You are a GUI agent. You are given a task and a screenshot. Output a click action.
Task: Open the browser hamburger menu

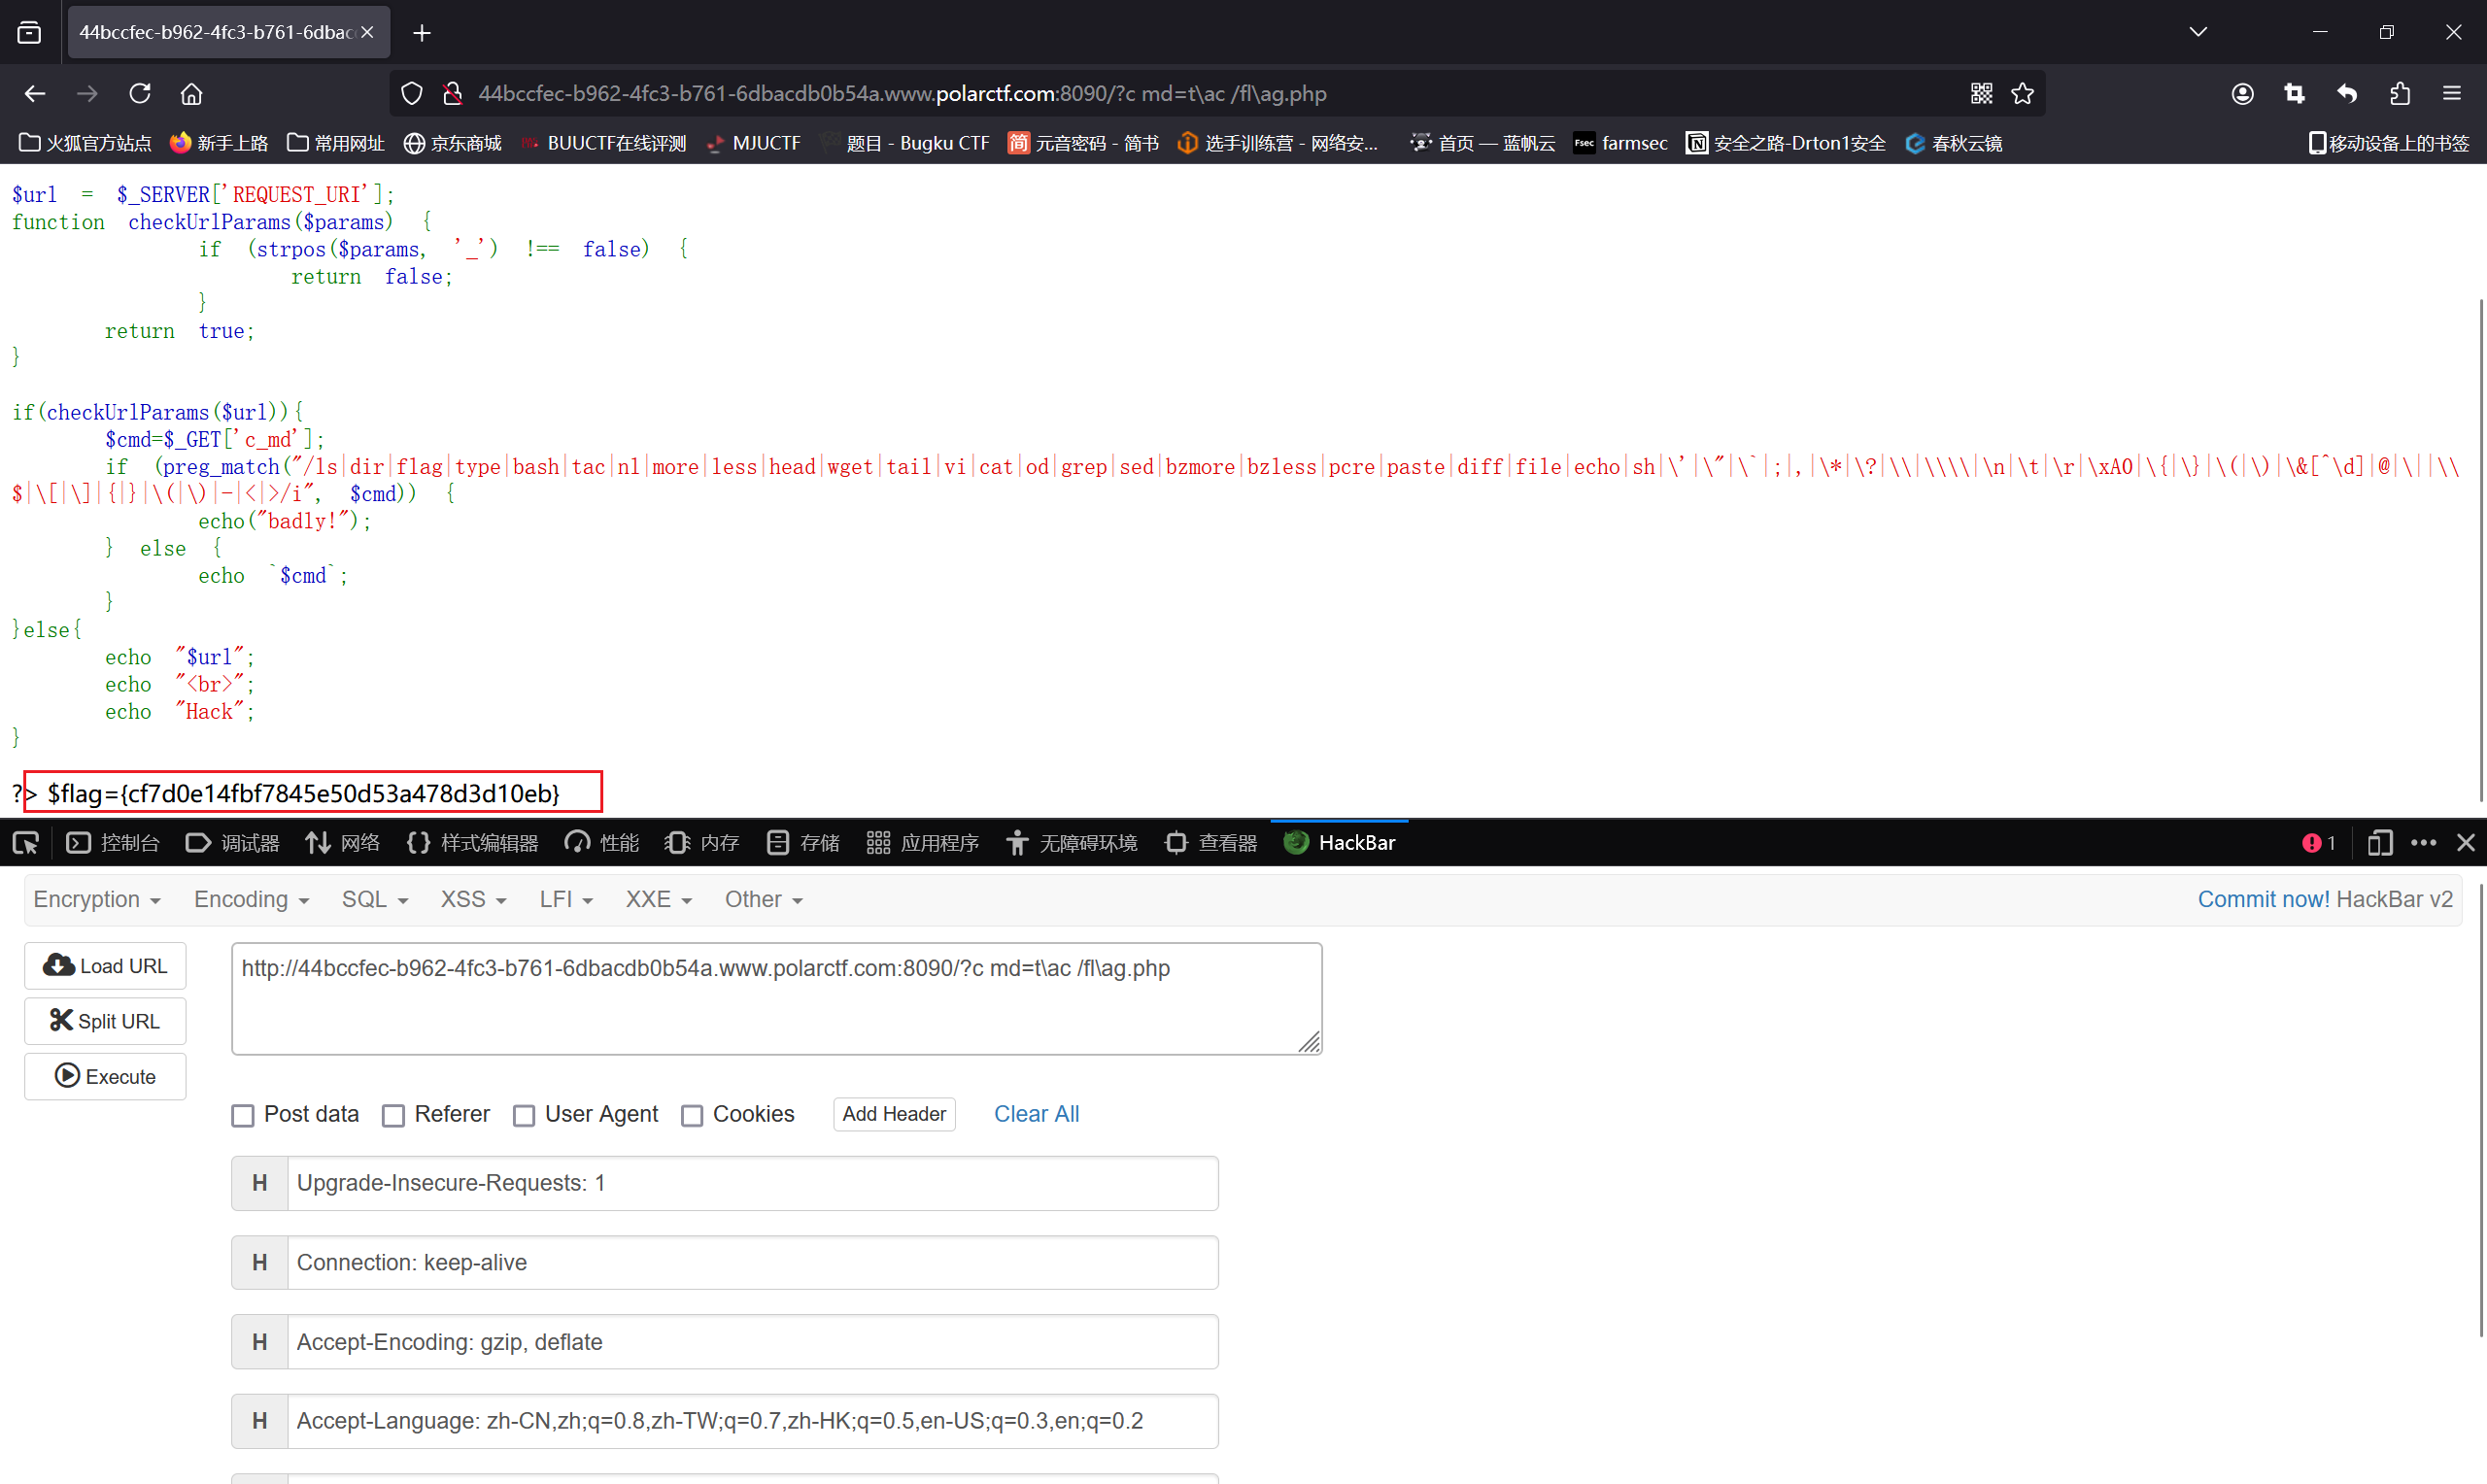point(2451,93)
